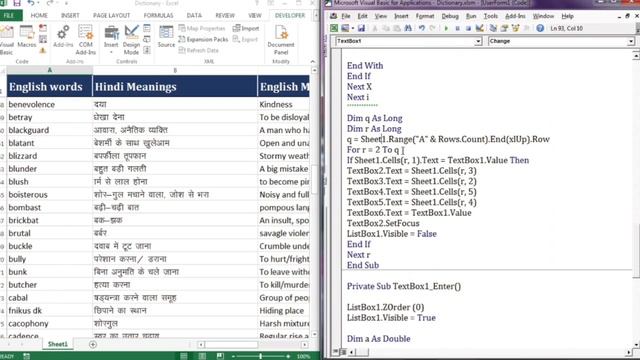
Task: Open control Properties icon
Action: pos(147,29)
